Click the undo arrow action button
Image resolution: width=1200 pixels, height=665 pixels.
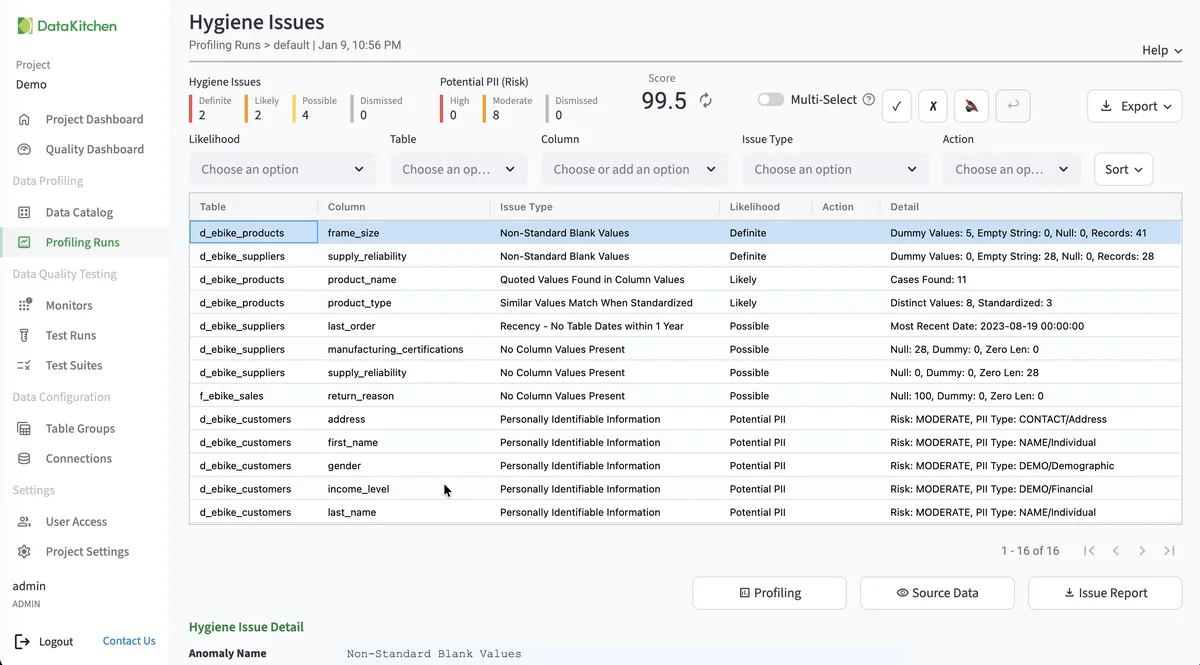tap(1012, 106)
